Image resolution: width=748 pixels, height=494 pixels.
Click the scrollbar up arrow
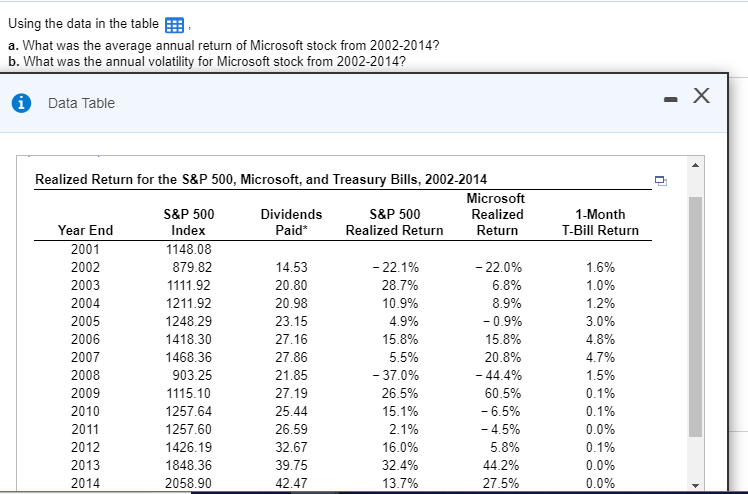(695, 165)
